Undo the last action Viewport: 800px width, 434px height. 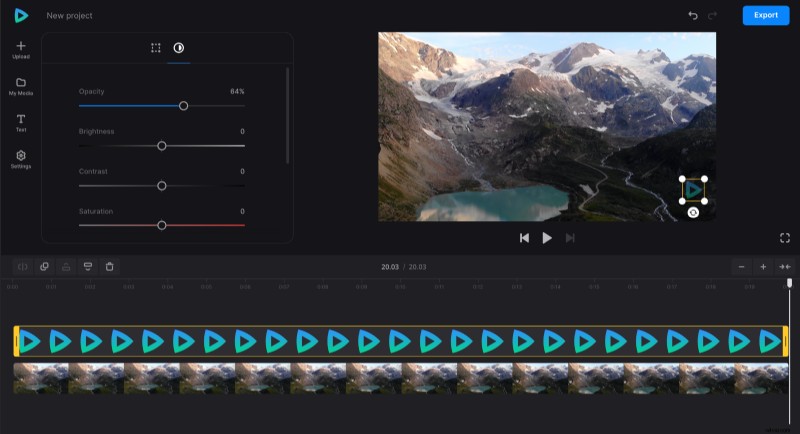click(x=693, y=15)
